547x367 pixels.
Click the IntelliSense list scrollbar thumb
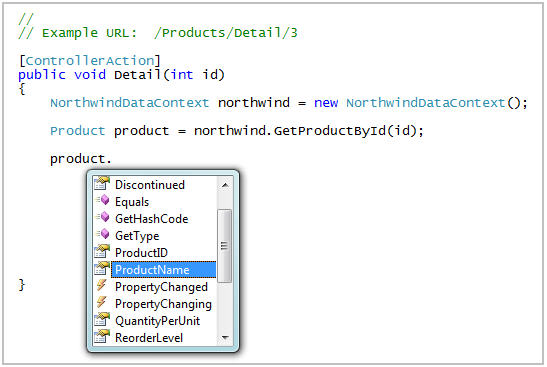click(x=224, y=246)
